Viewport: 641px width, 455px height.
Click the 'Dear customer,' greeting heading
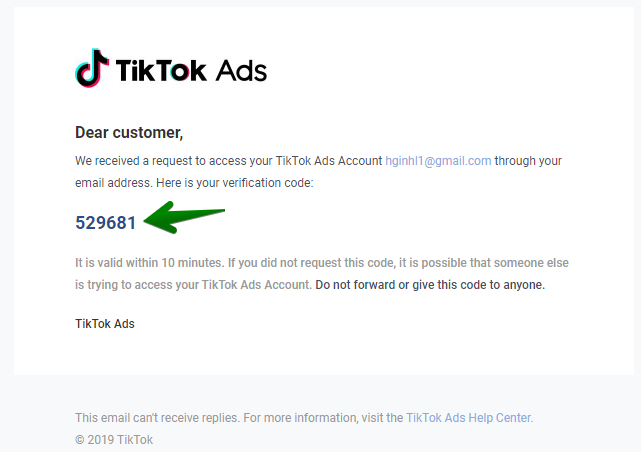(x=129, y=132)
